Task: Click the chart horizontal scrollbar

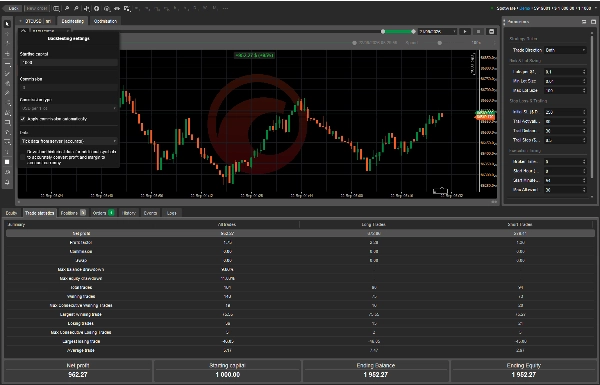Action: click(x=257, y=202)
